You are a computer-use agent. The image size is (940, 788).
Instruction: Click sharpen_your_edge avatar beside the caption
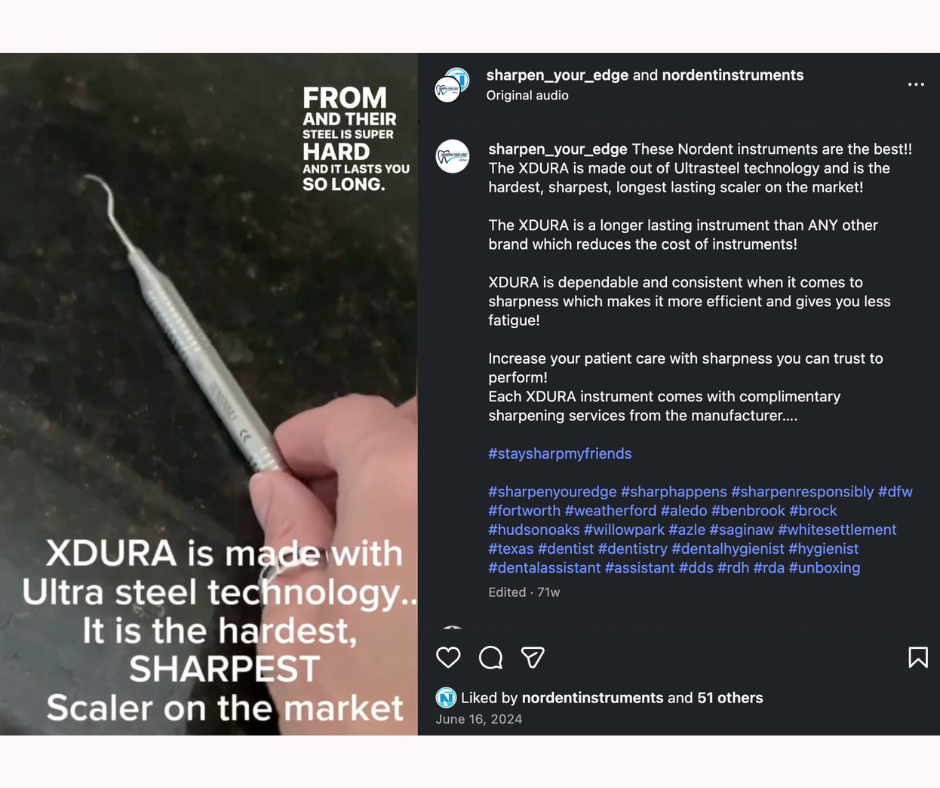(452, 157)
